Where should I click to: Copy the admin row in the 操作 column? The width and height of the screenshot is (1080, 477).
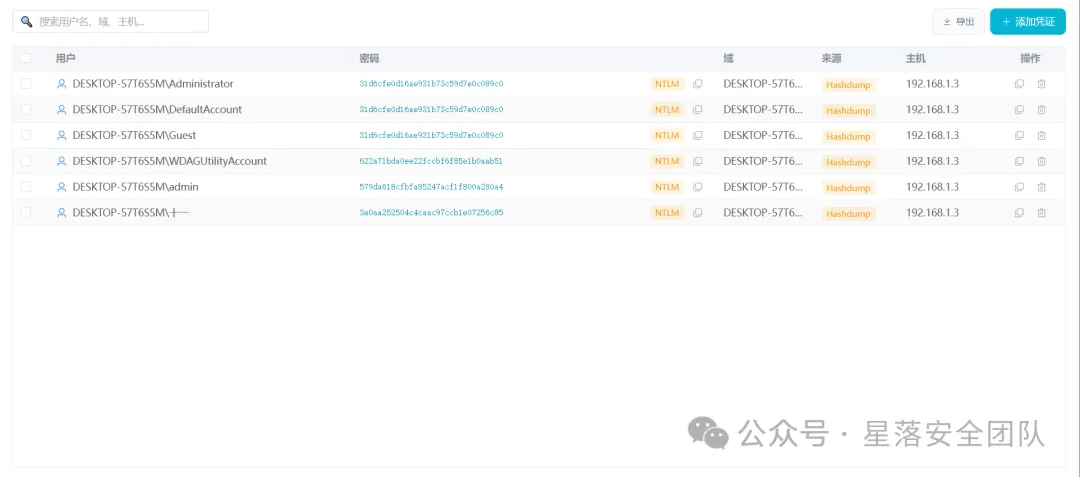point(1019,187)
